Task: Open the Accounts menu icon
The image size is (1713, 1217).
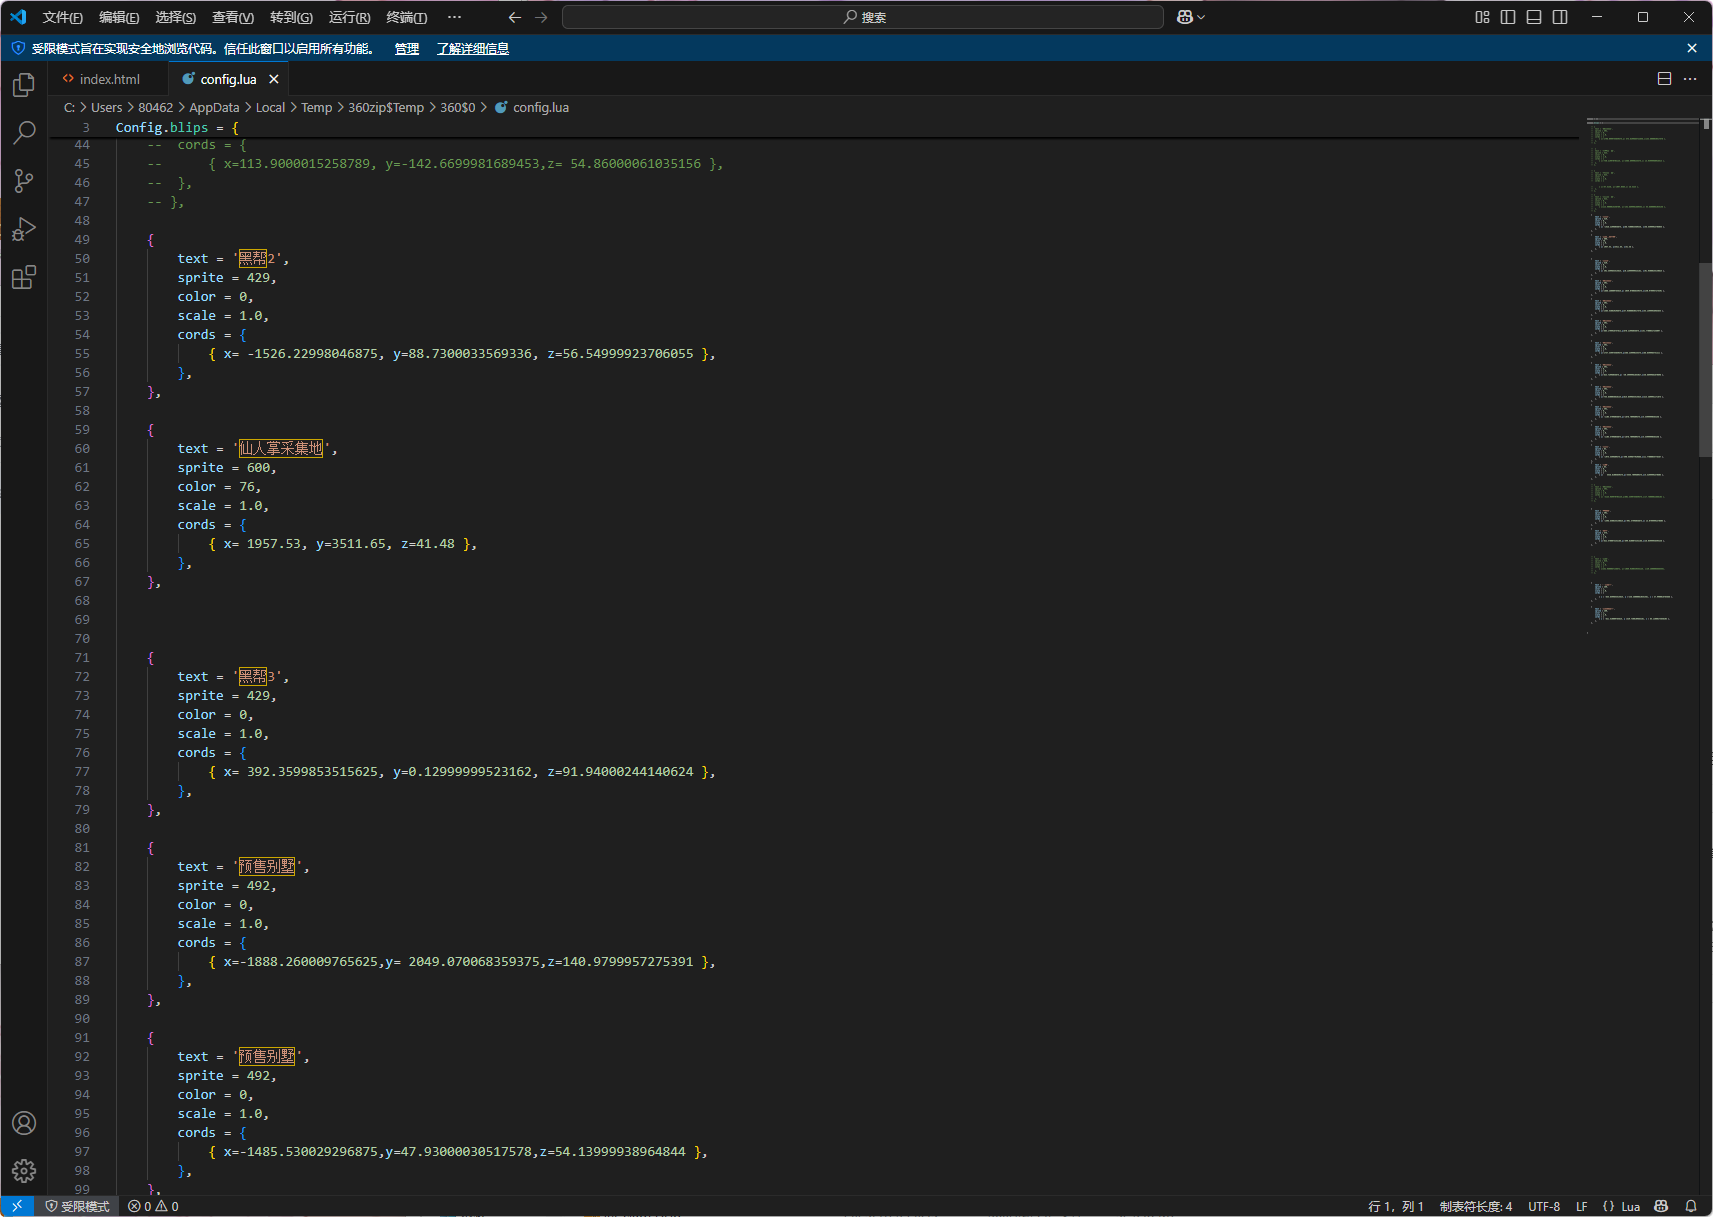Action: [24, 1123]
